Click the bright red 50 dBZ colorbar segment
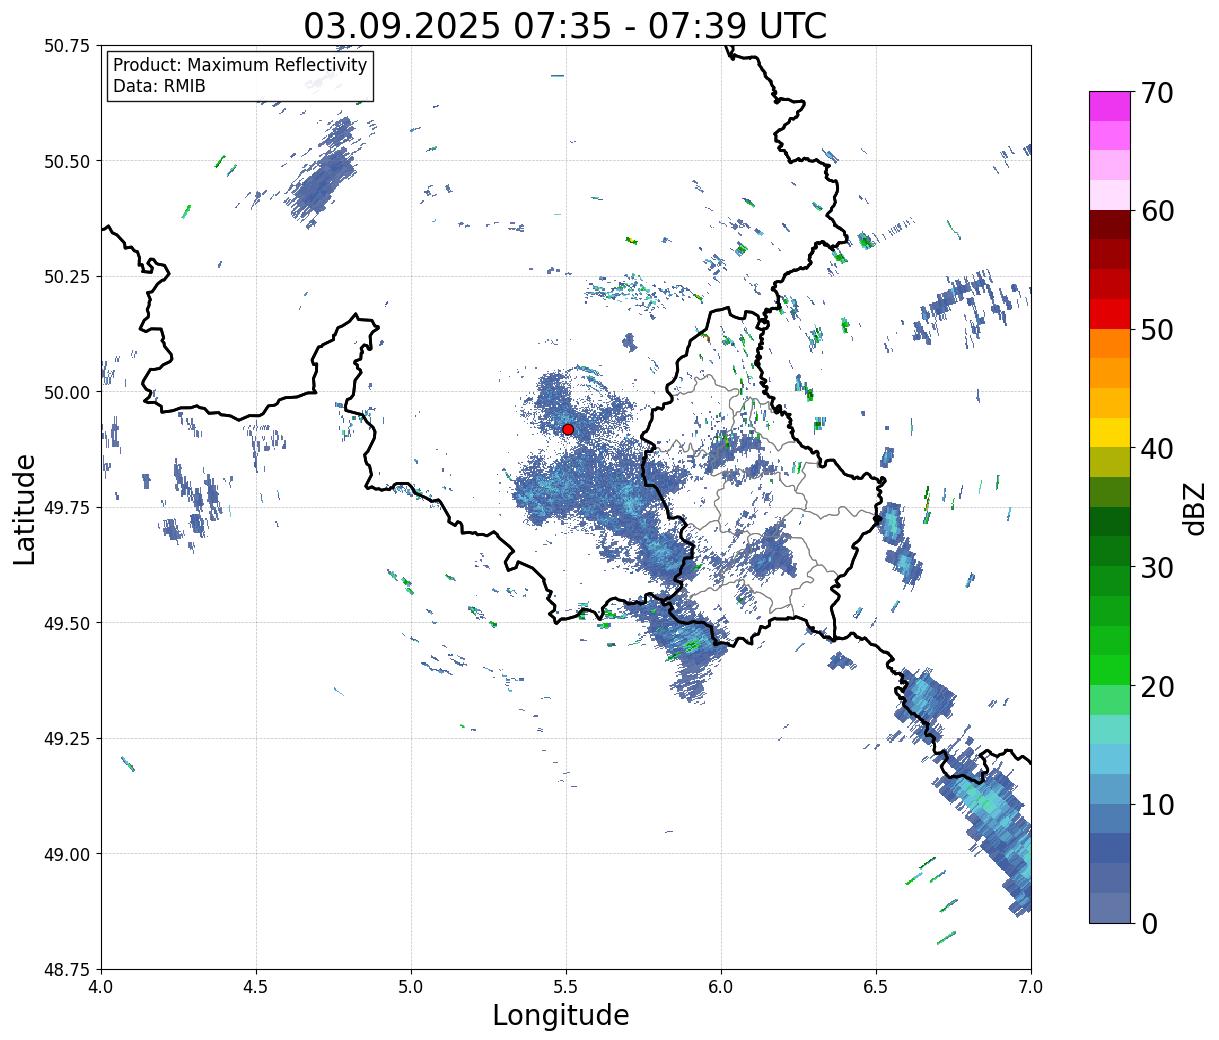Viewport: 1219px width, 1040px height. click(x=1110, y=314)
